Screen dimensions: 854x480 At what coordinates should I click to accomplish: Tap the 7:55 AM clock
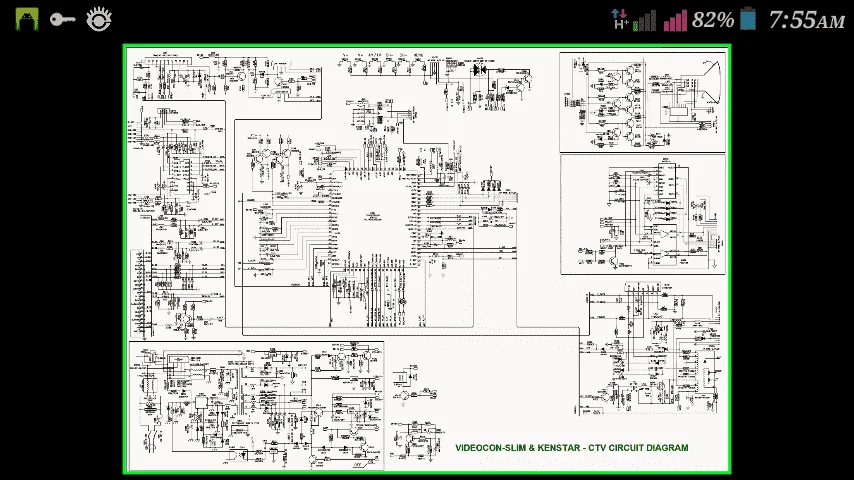pos(807,20)
